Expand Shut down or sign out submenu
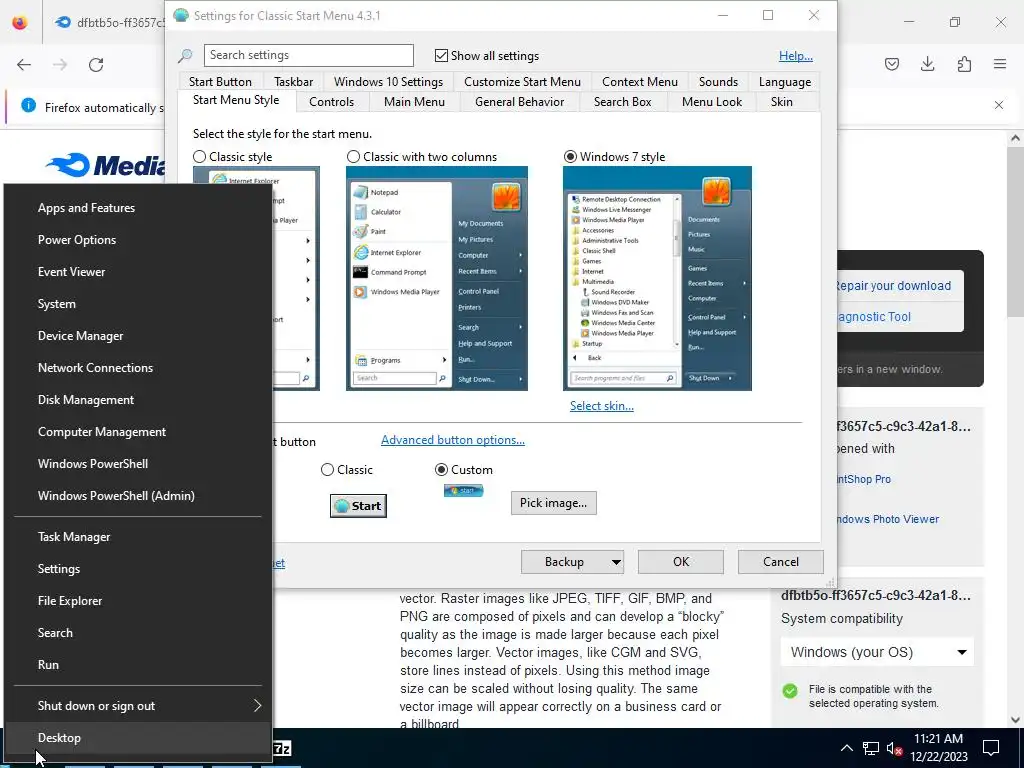Screen dimensions: 1024x768 coord(257,705)
